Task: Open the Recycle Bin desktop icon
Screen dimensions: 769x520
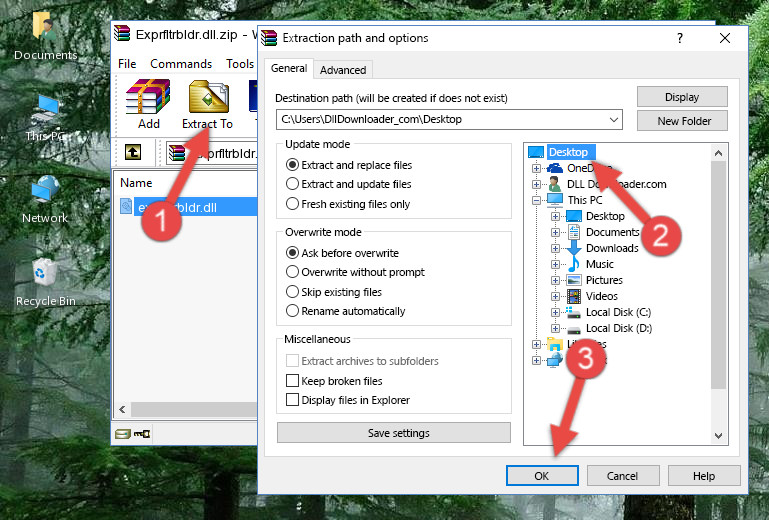Action: [x=45, y=283]
